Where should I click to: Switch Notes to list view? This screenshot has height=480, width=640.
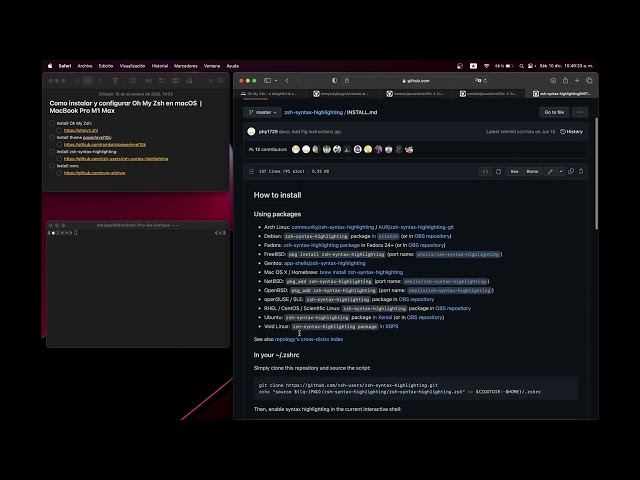pos(77,80)
